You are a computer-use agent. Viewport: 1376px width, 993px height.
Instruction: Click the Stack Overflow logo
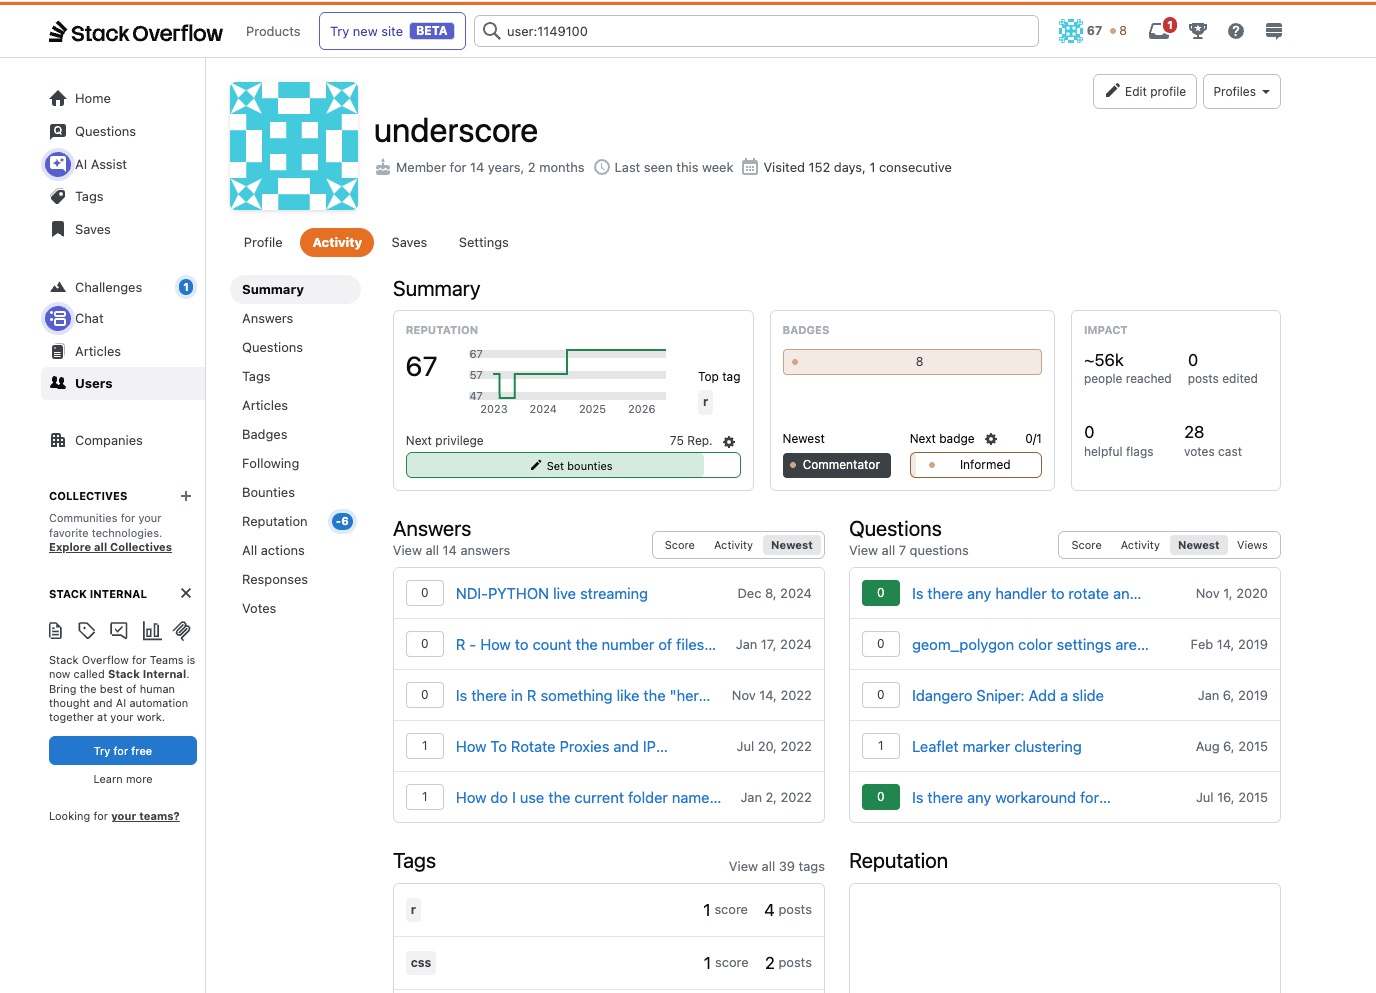pos(136,32)
